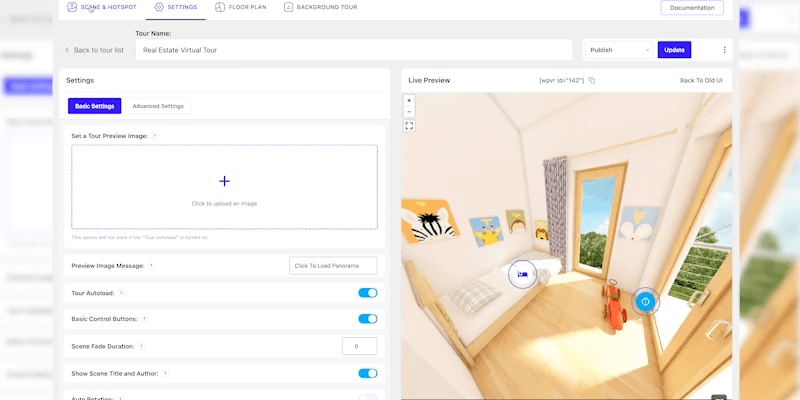This screenshot has height=400, width=800.
Task: Click the blue info hotspot
Action: coord(645,302)
